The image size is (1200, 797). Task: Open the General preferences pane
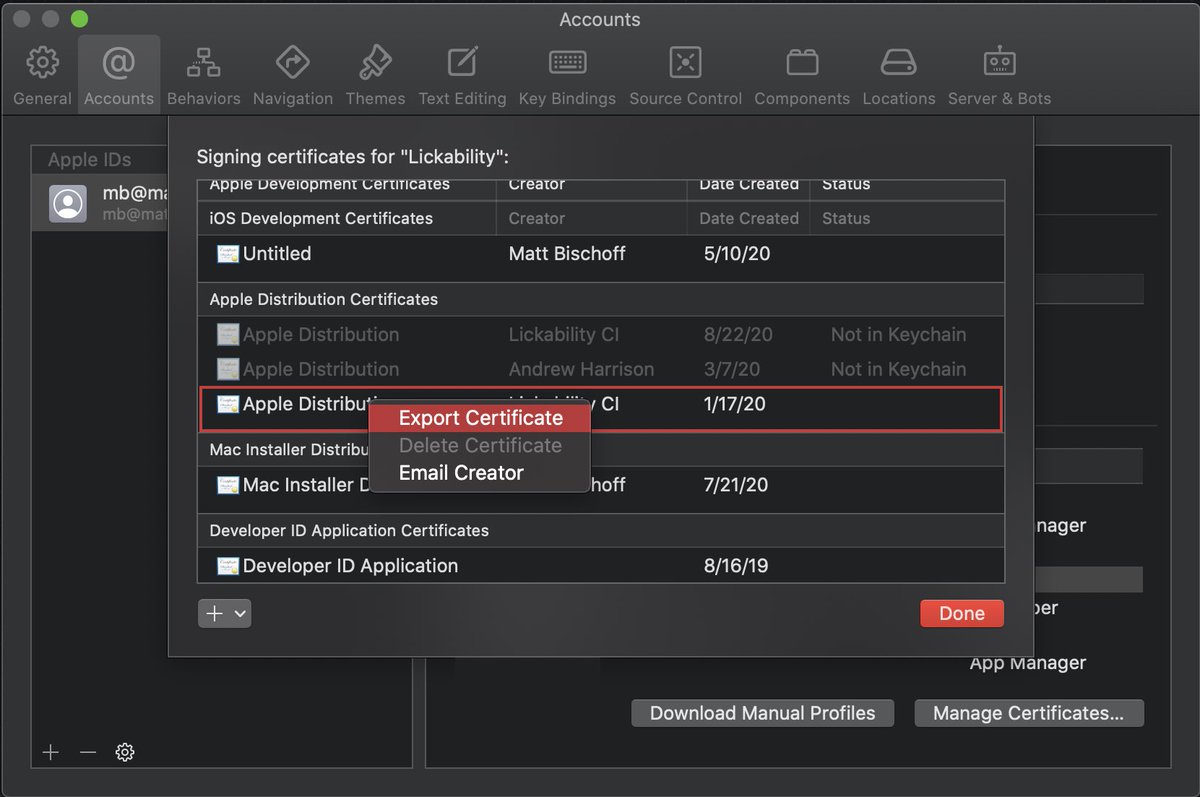click(42, 75)
